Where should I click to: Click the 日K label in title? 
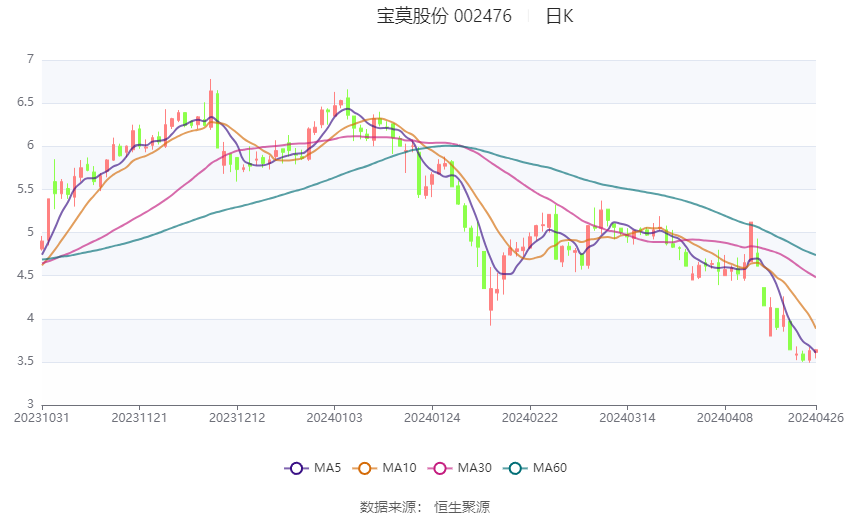point(559,16)
